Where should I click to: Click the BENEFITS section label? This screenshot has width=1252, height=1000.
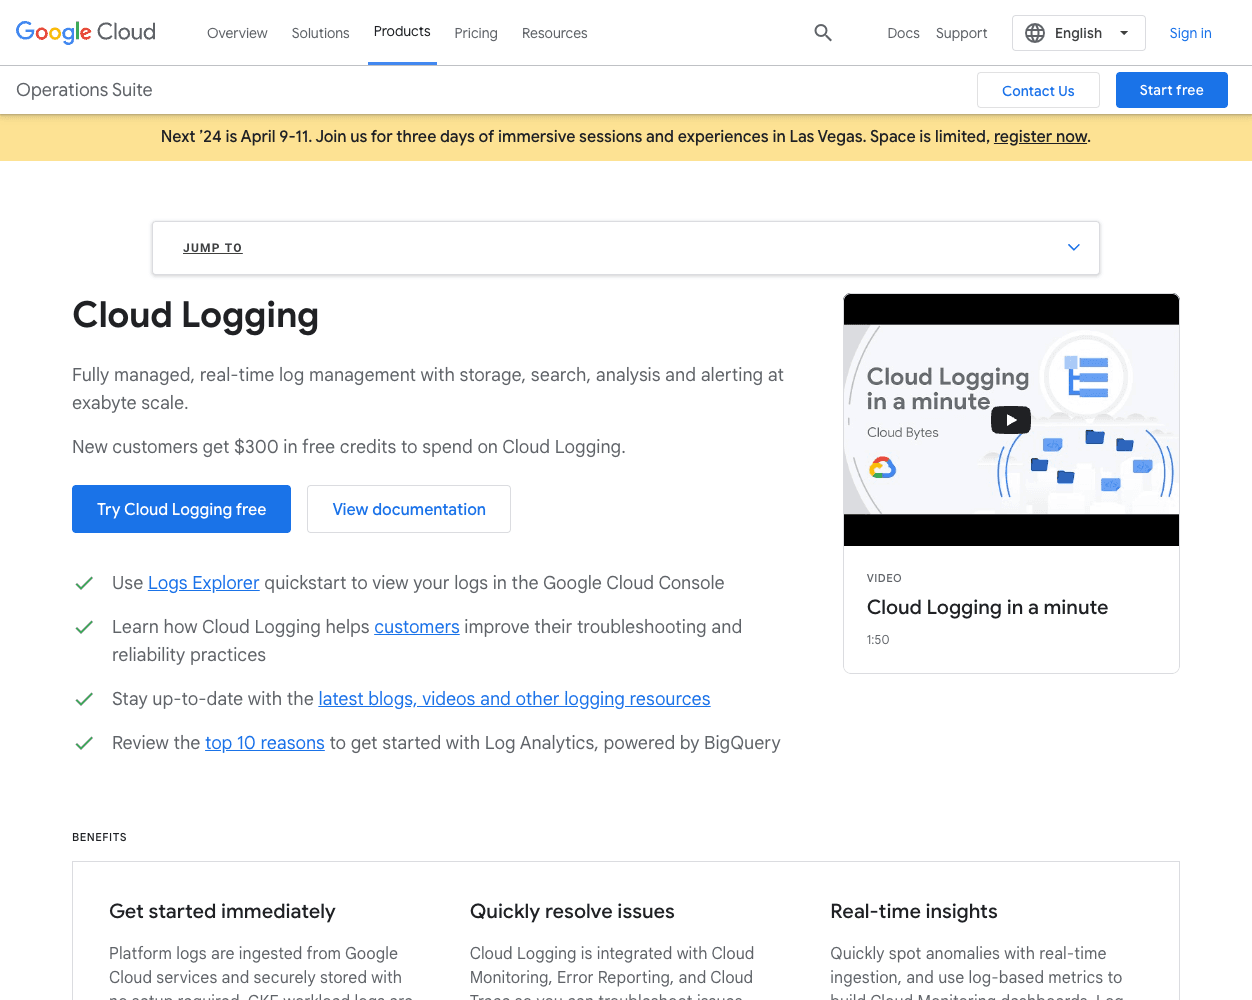click(x=99, y=837)
